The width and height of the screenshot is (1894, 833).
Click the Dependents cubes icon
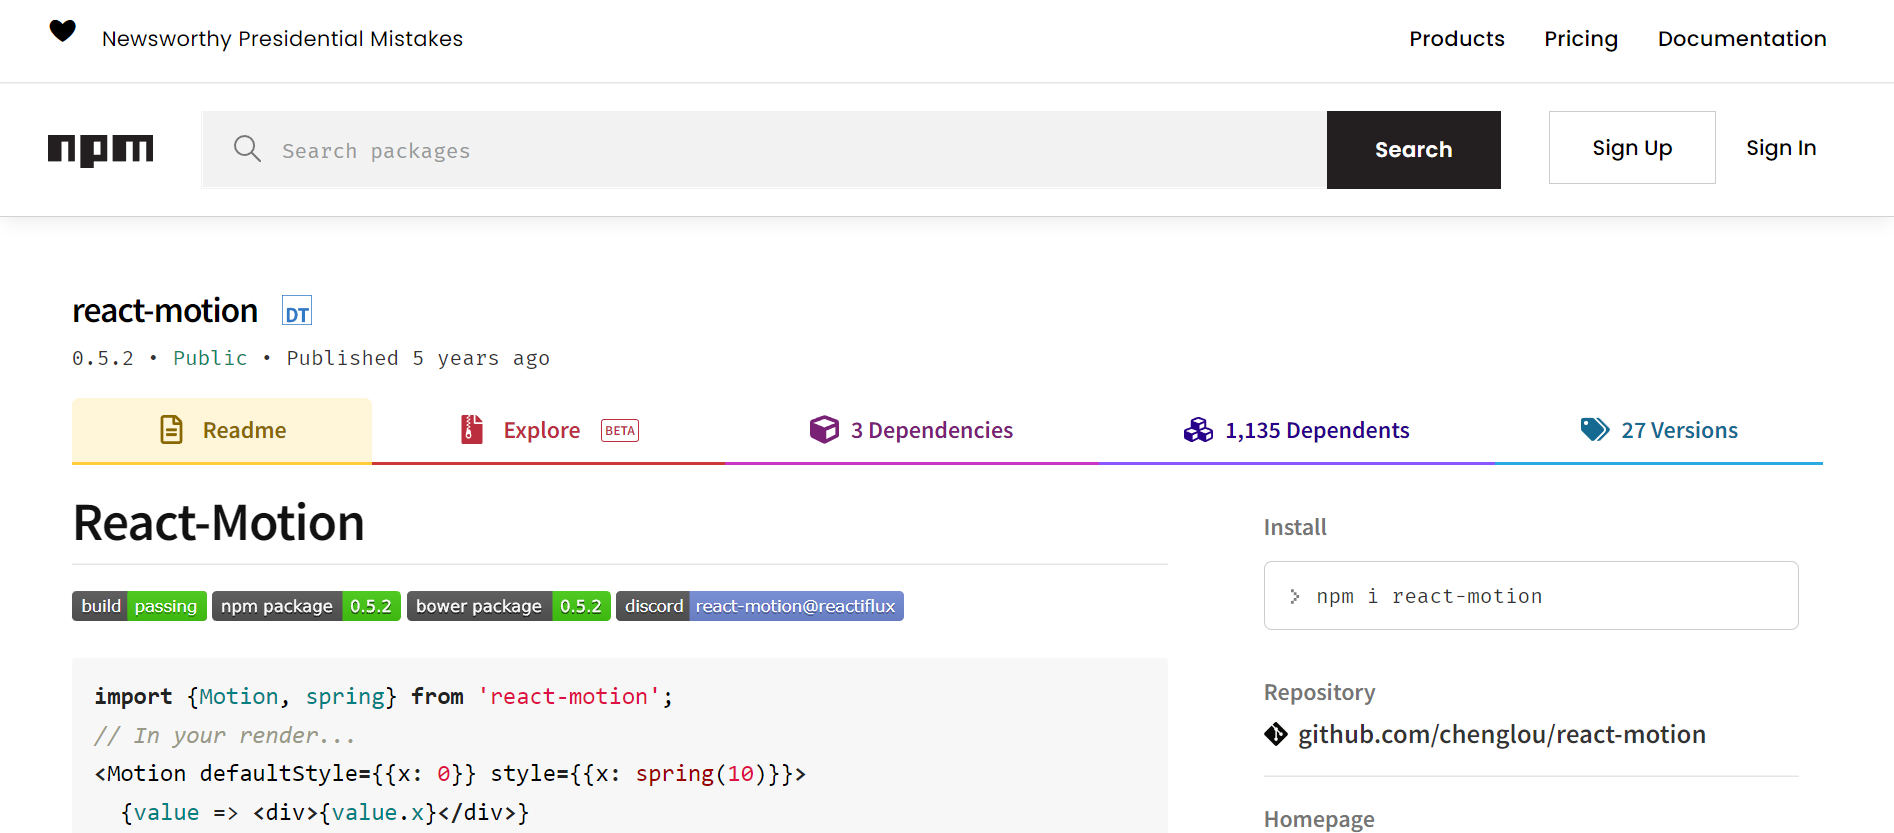[1198, 430]
